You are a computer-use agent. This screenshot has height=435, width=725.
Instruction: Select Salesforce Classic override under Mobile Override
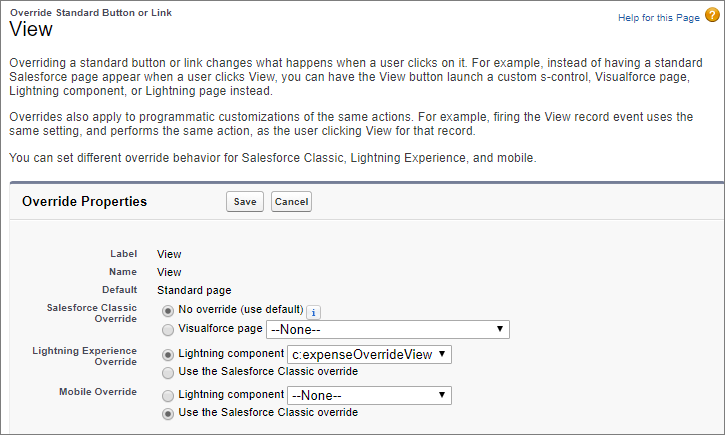(167, 413)
